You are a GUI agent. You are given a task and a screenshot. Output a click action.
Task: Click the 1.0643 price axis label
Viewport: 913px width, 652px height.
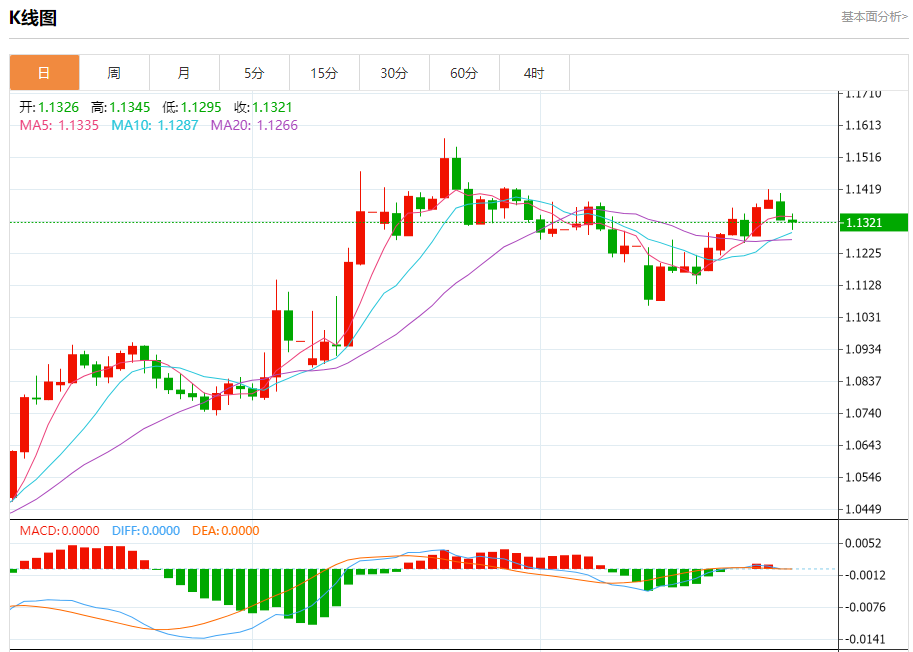click(864, 445)
